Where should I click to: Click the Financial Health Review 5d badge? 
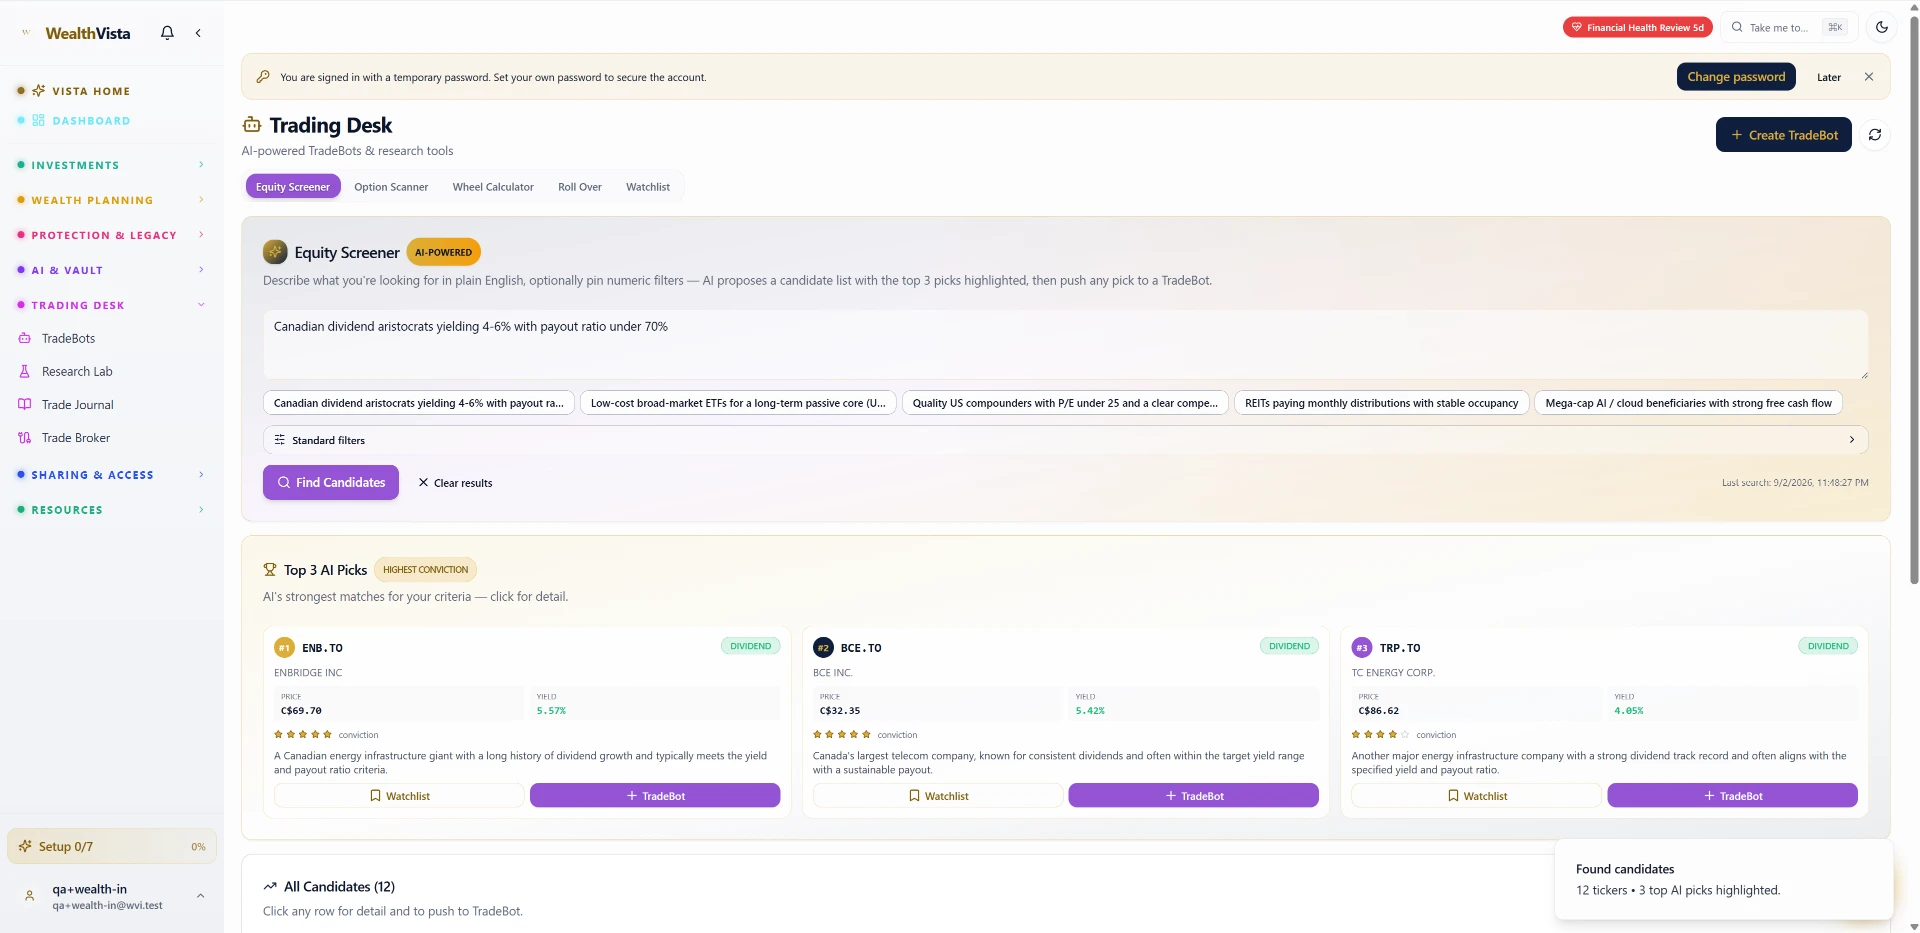coord(1638,27)
